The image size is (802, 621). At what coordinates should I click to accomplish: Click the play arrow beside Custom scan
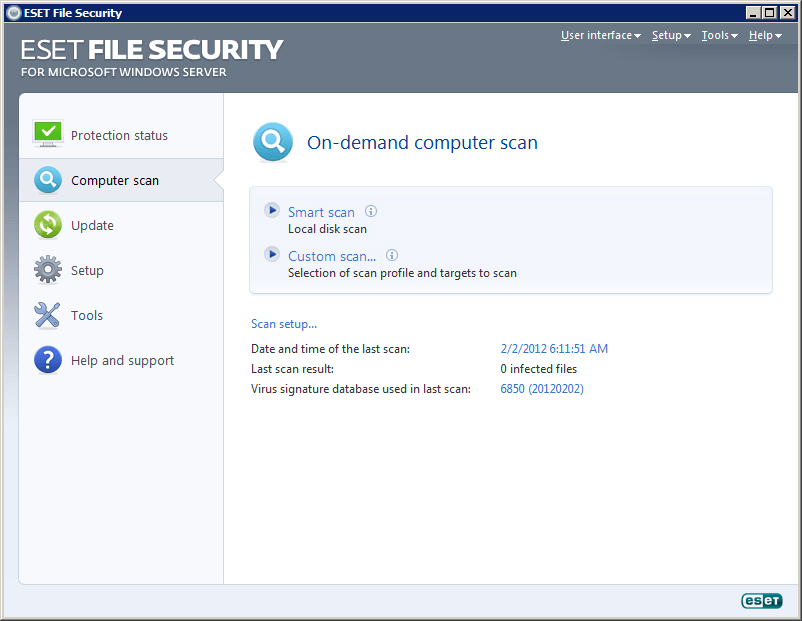(272, 254)
